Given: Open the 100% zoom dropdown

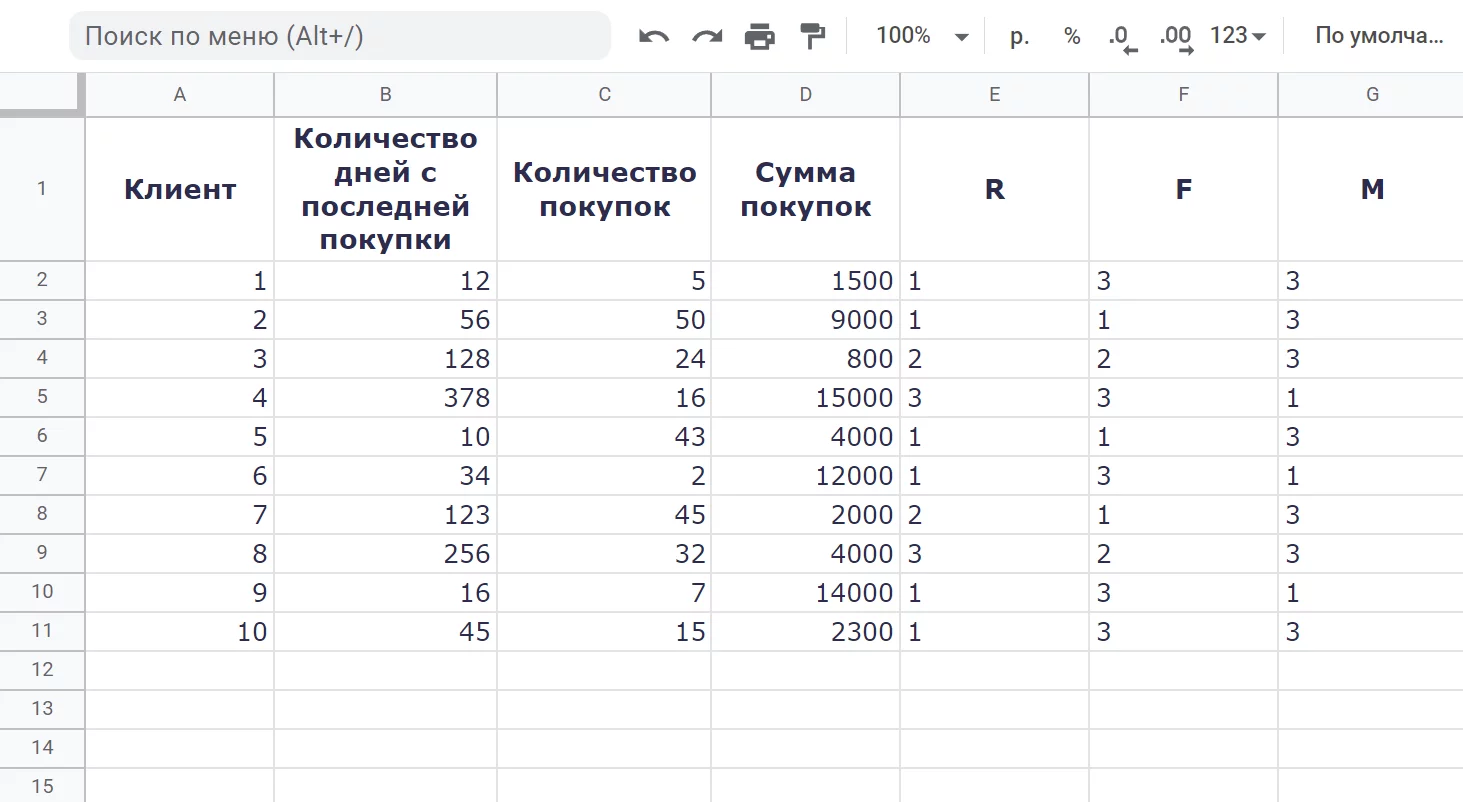Looking at the screenshot, I should pyautogui.click(x=921, y=37).
